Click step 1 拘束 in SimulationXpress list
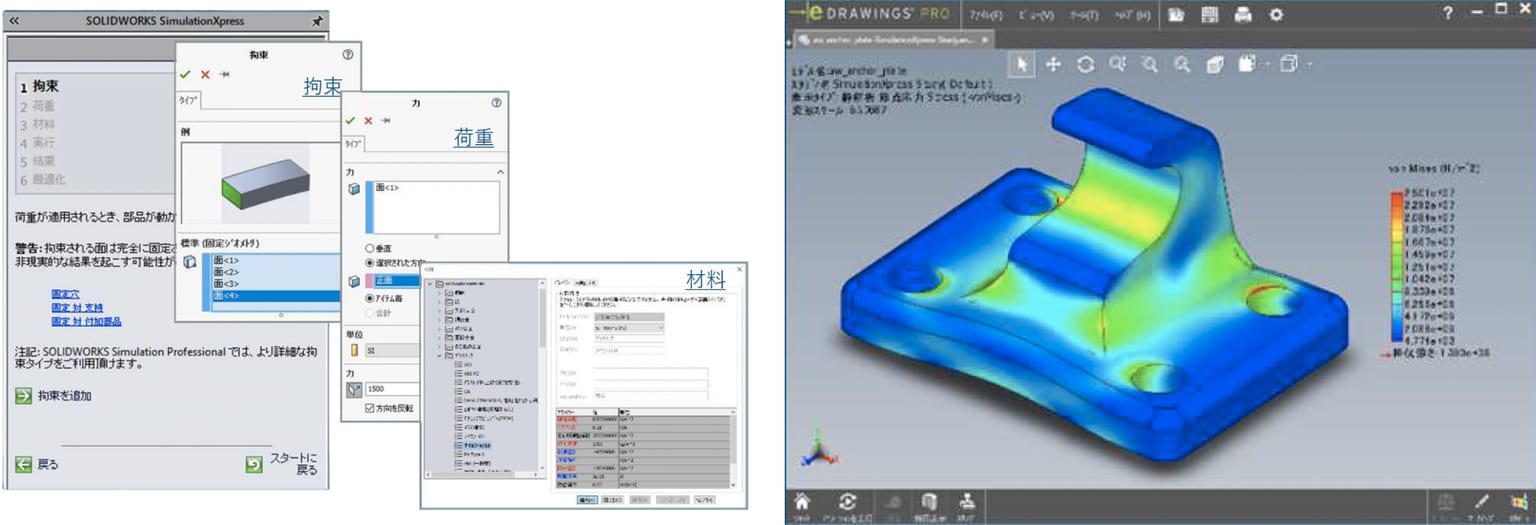Viewport: 1536px width, 525px height. pyautogui.click(x=39, y=86)
